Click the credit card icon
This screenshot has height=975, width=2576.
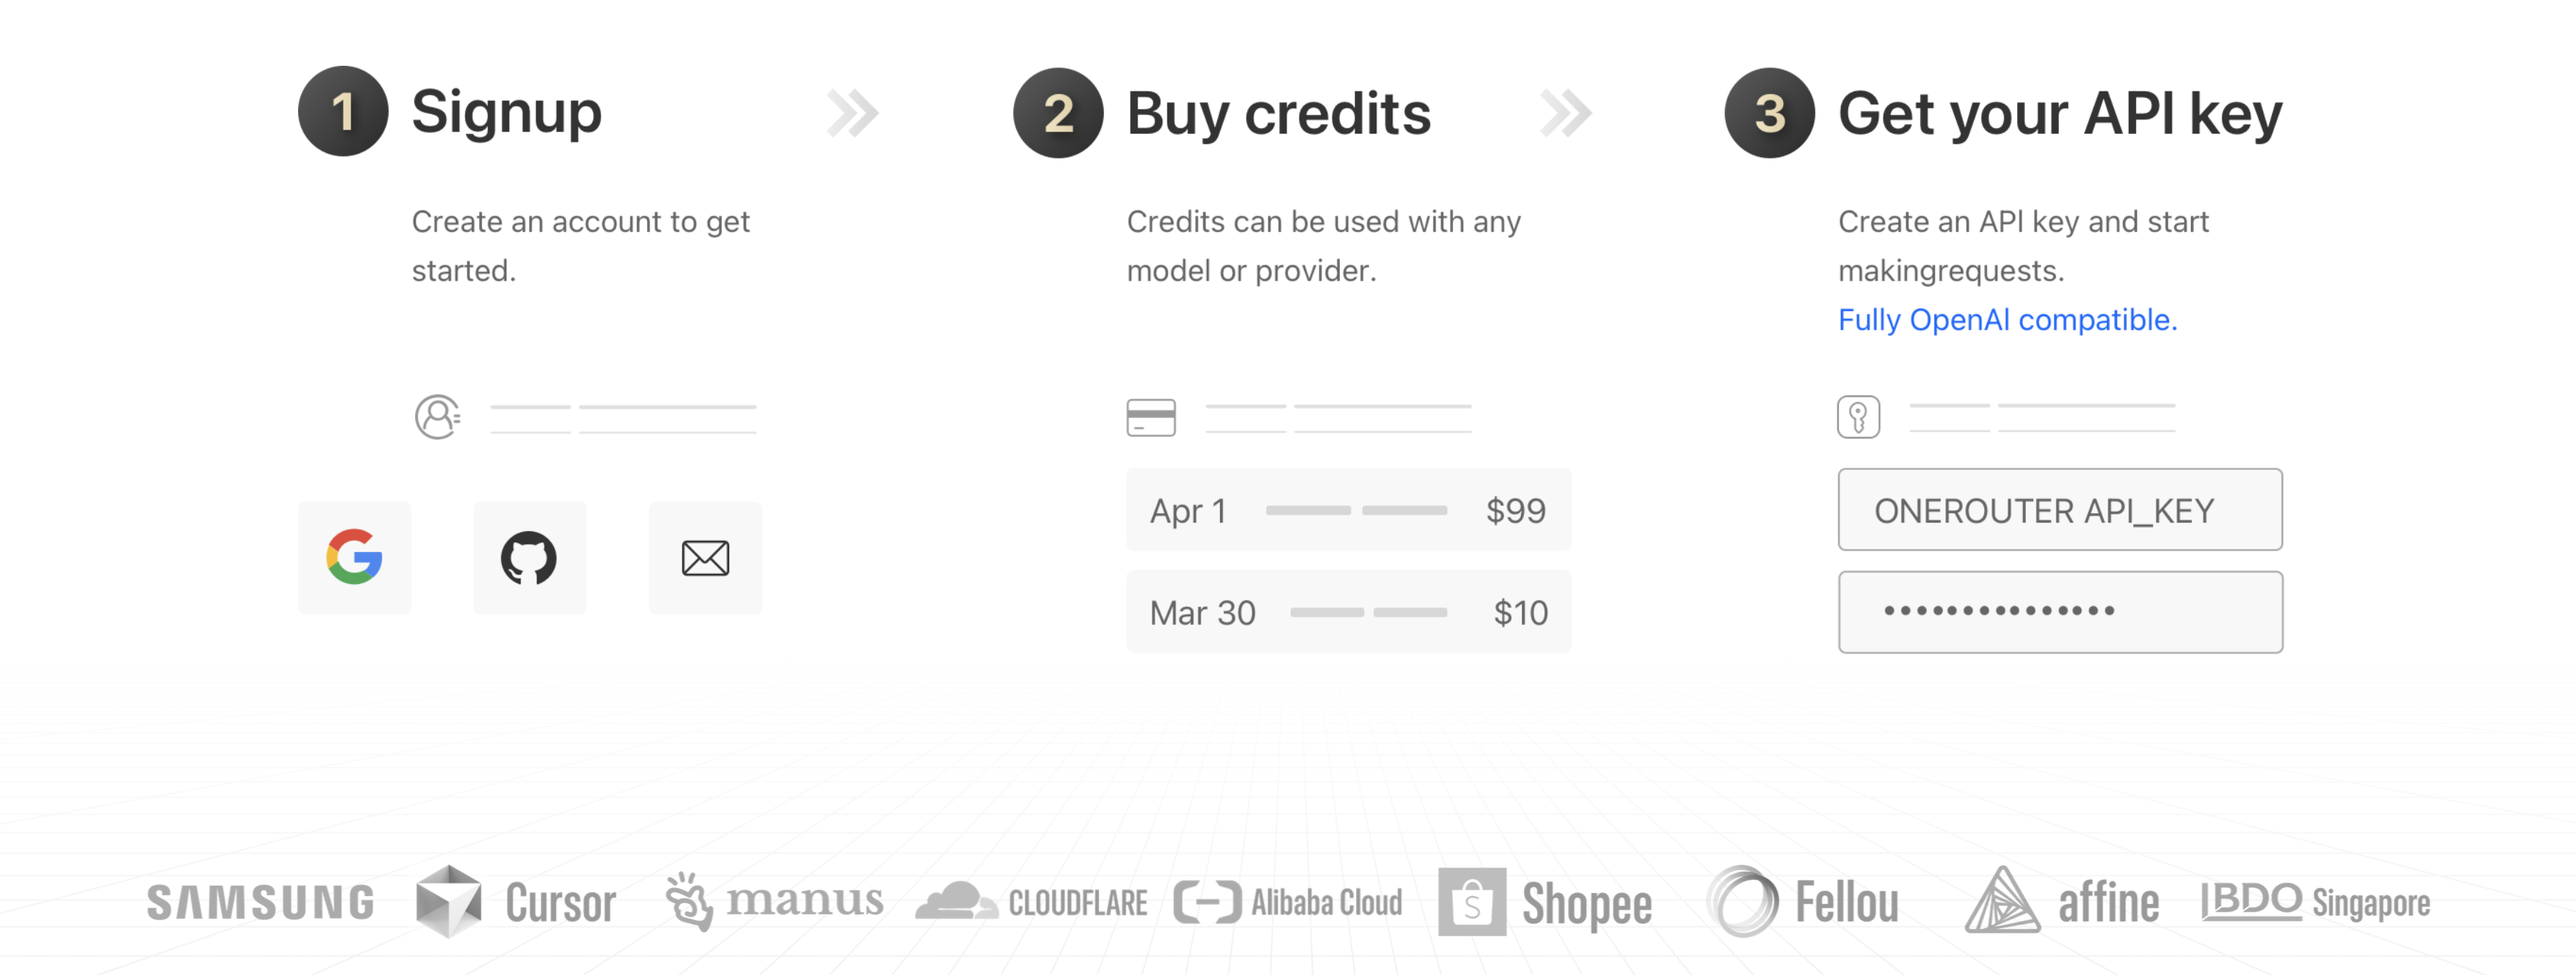point(1151,417)
